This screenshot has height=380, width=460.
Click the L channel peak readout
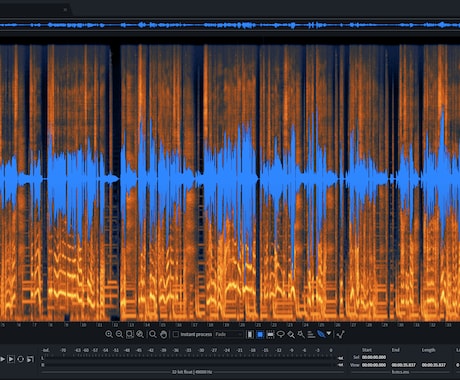340,358
